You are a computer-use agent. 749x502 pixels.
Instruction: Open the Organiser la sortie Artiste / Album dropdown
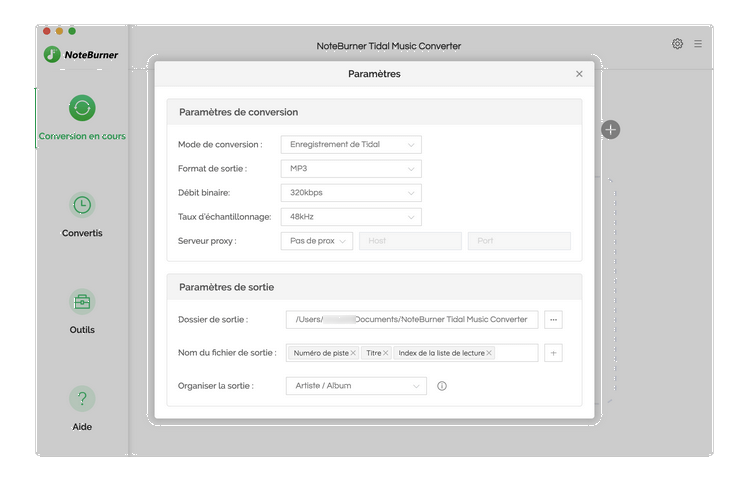click(x=356, y=386)
